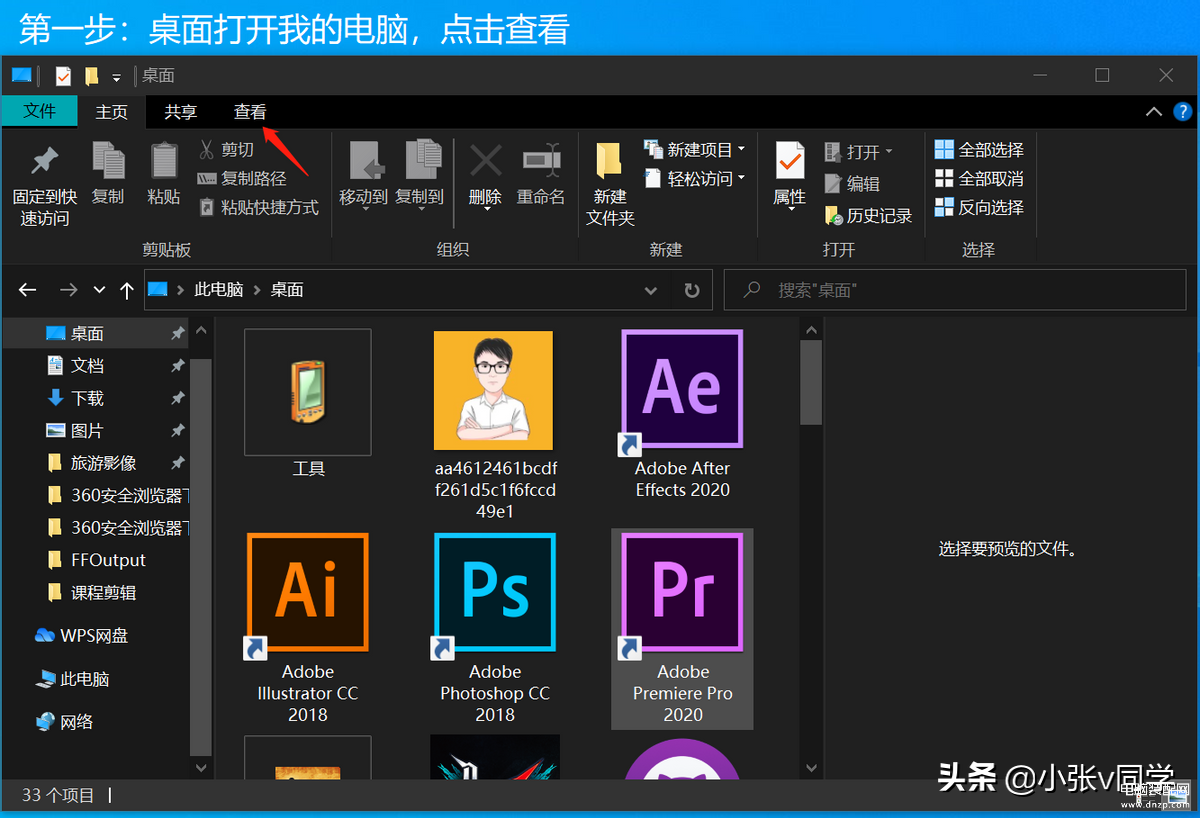The width and height of the screenshot is (1200, 818).
Task: Click Copy path (复制路径)
Action: [x=241, y=179]
